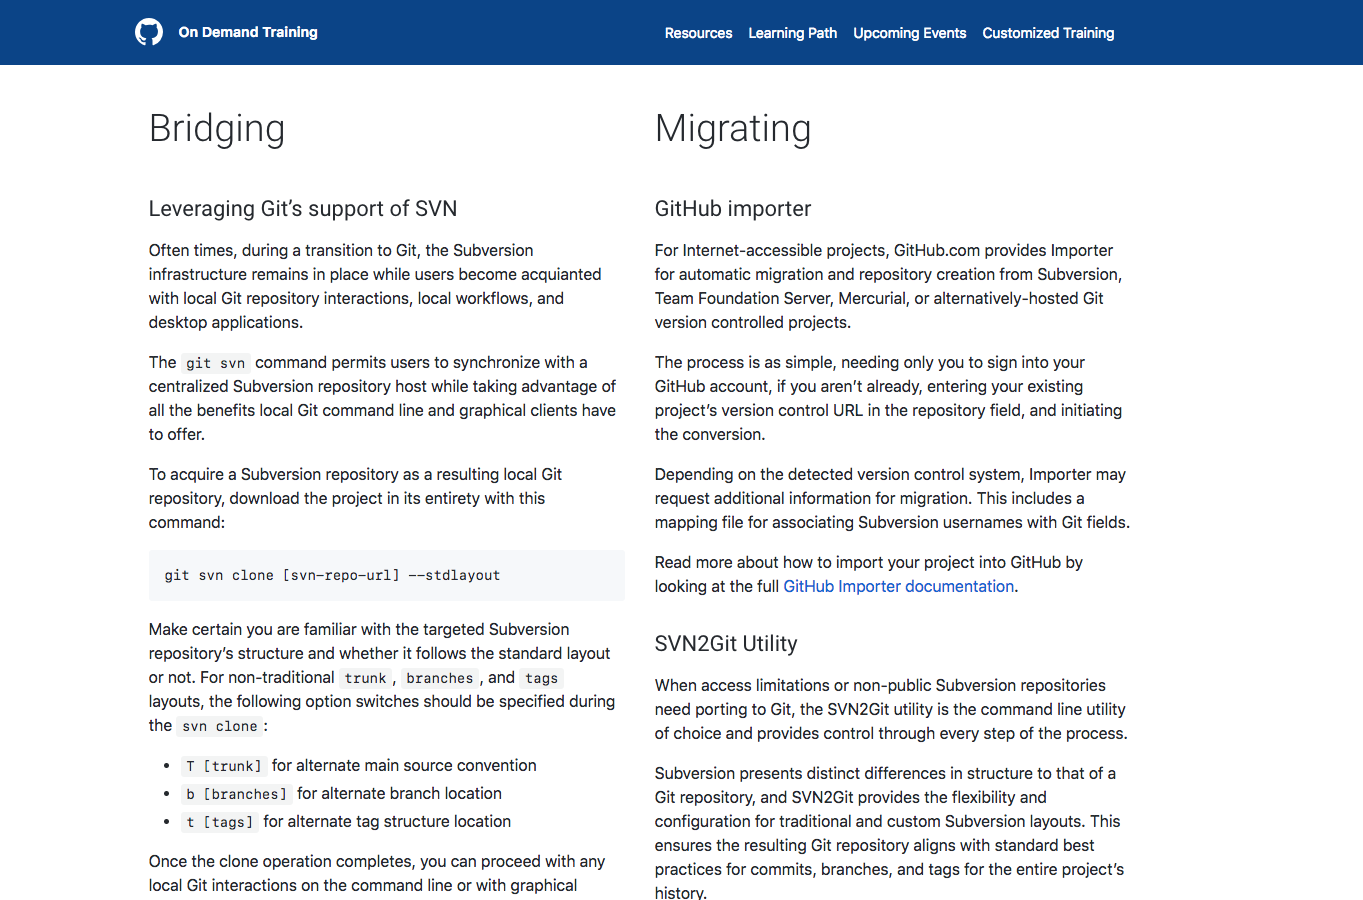Click the Migrating page heading

pyautogui.click(x=733, y=129)
